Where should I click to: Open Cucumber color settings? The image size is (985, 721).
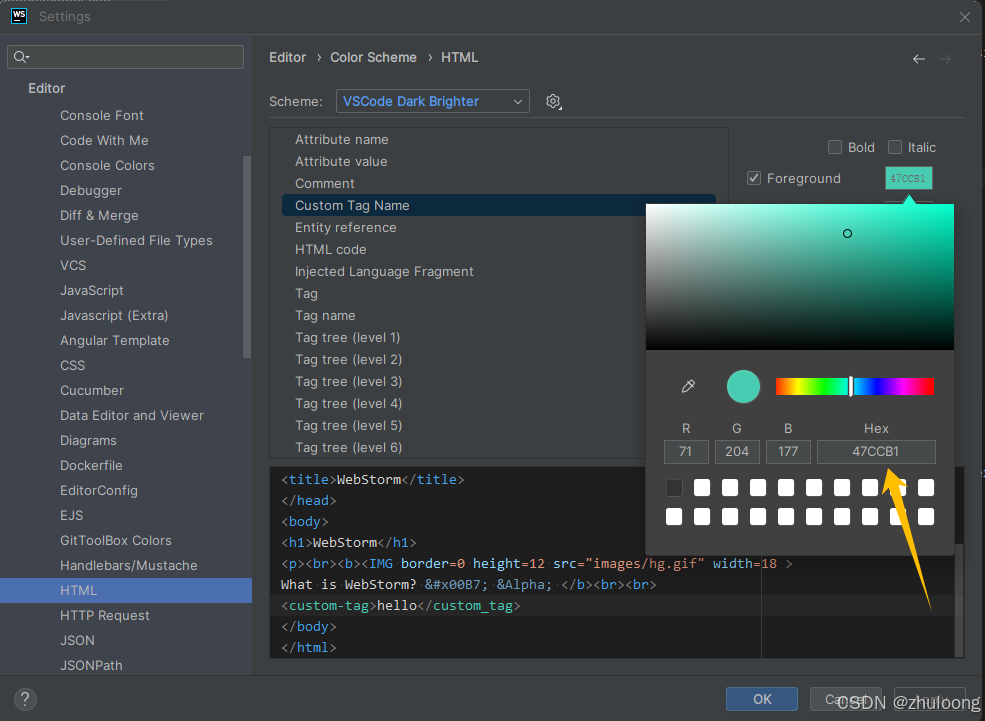(92, 390)
